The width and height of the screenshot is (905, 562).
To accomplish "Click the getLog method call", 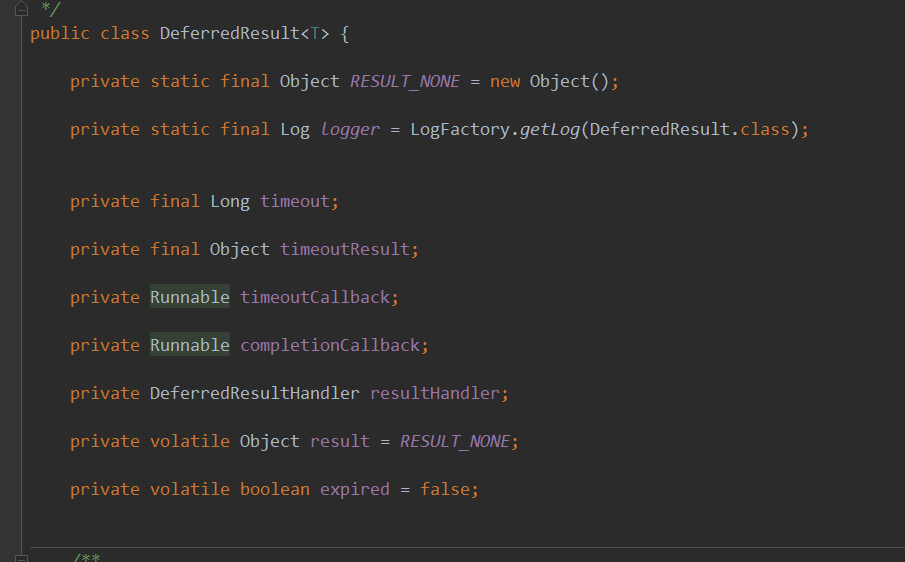I will coord(549,129).
